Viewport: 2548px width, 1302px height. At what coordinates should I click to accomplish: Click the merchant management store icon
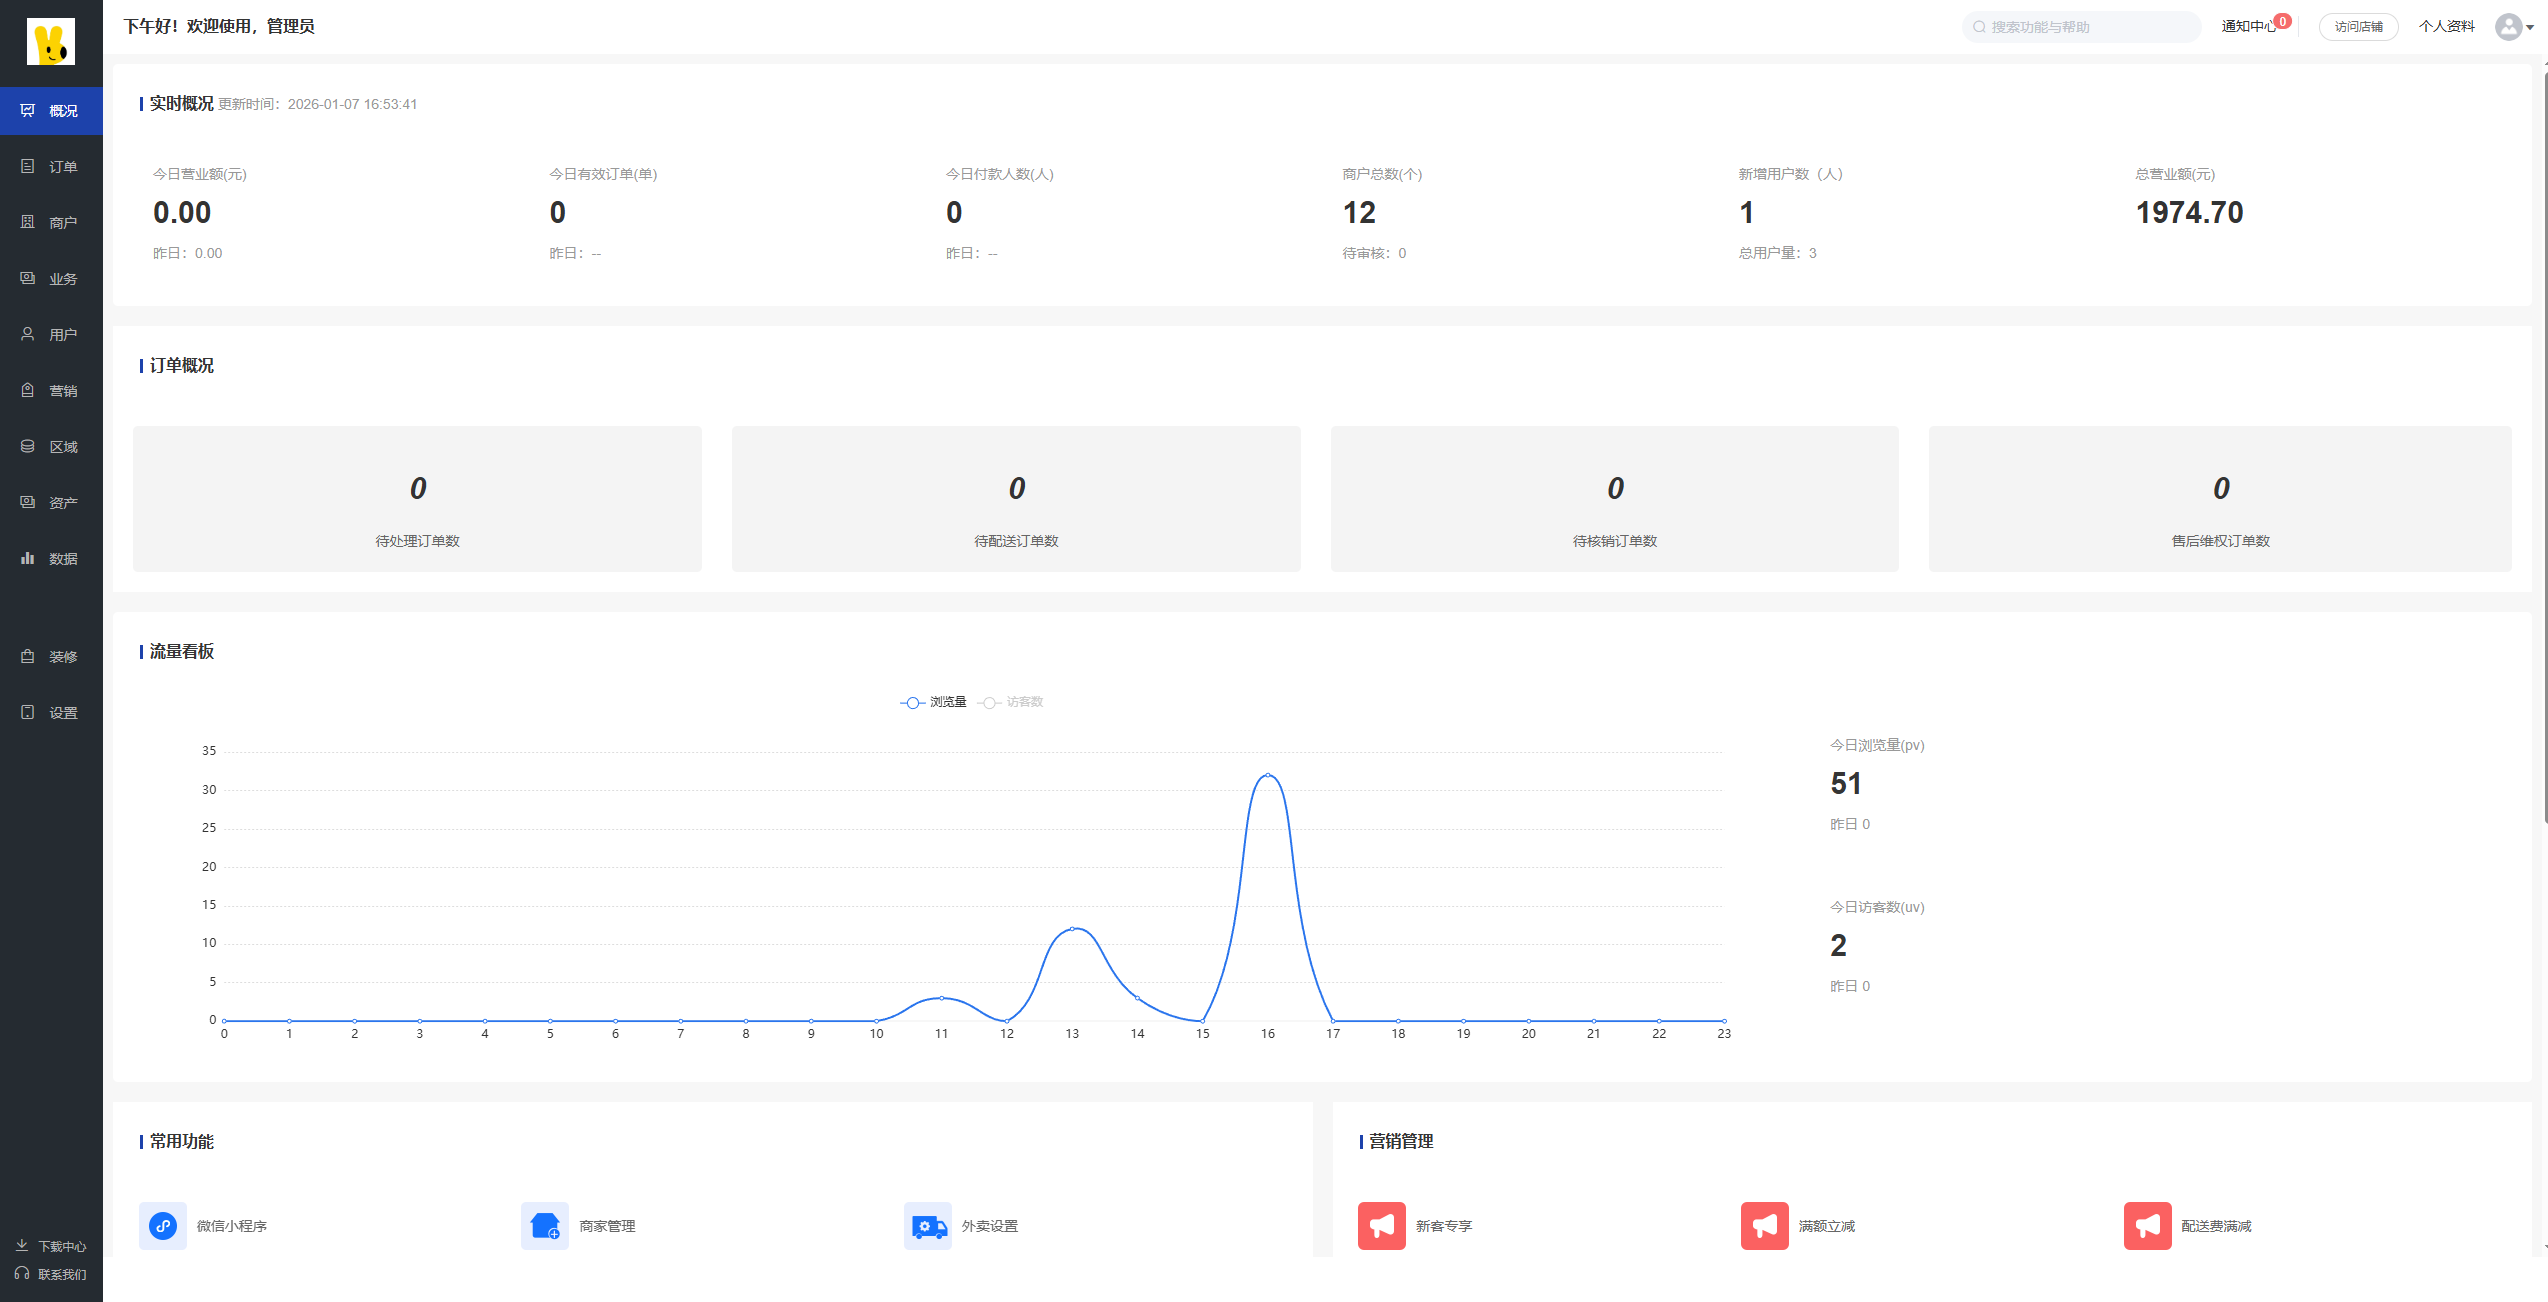coord(544,1225)
